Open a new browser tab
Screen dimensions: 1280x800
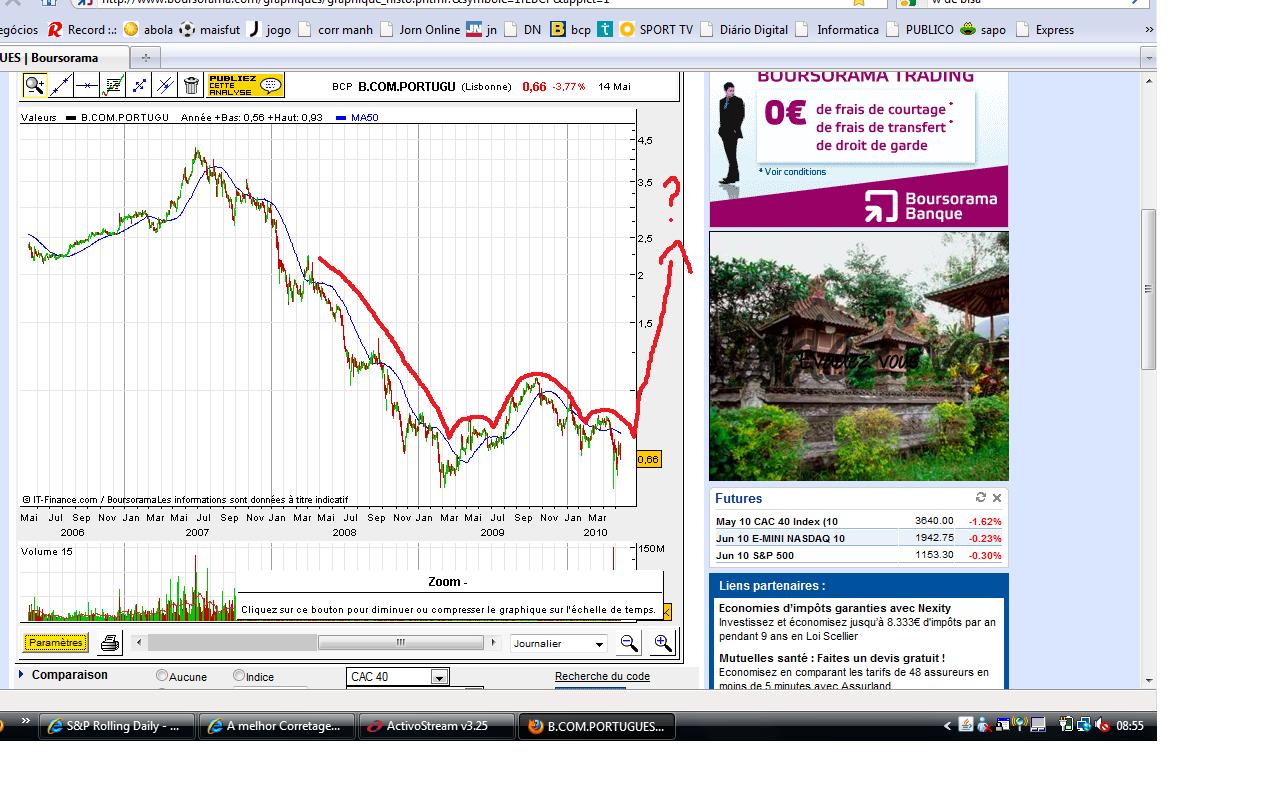tap(145, 58)
